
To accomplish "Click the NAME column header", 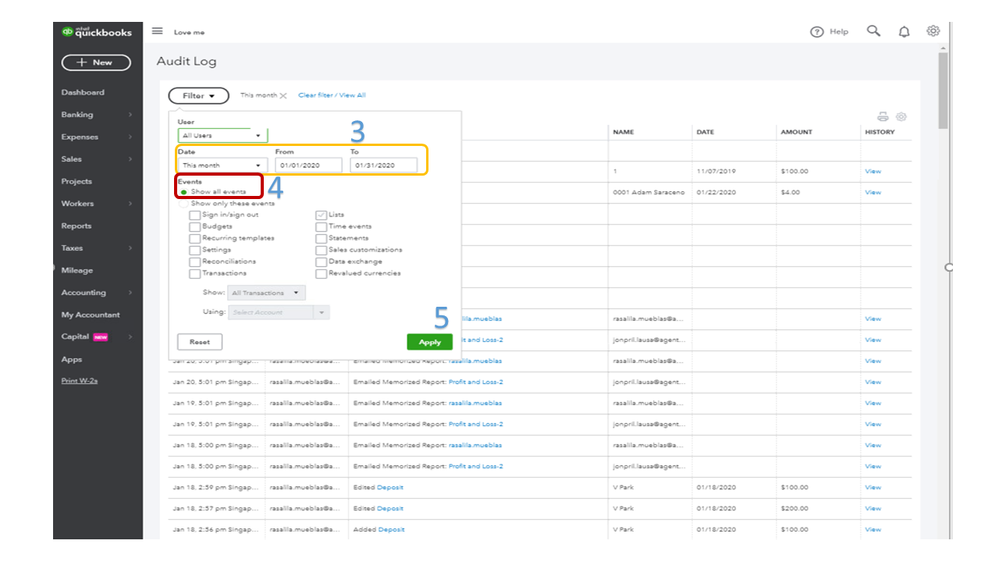I will click(x=623, y=132).
